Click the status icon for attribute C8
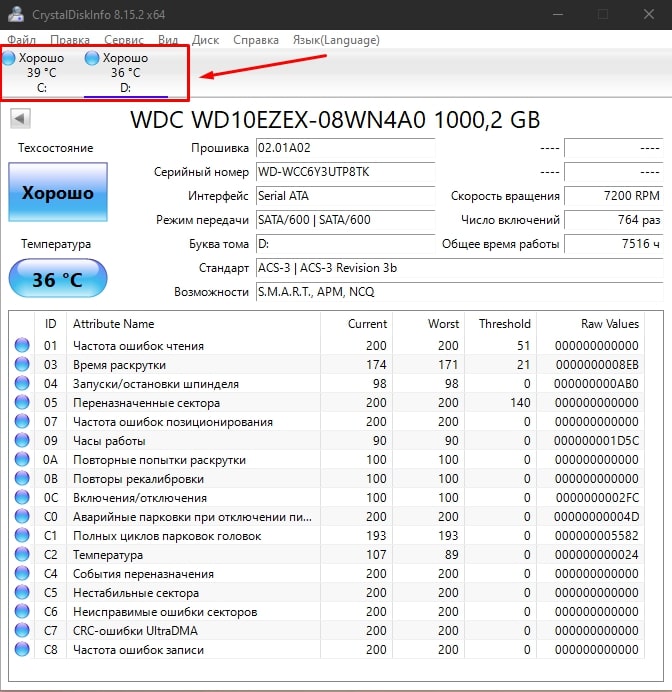 22,649
